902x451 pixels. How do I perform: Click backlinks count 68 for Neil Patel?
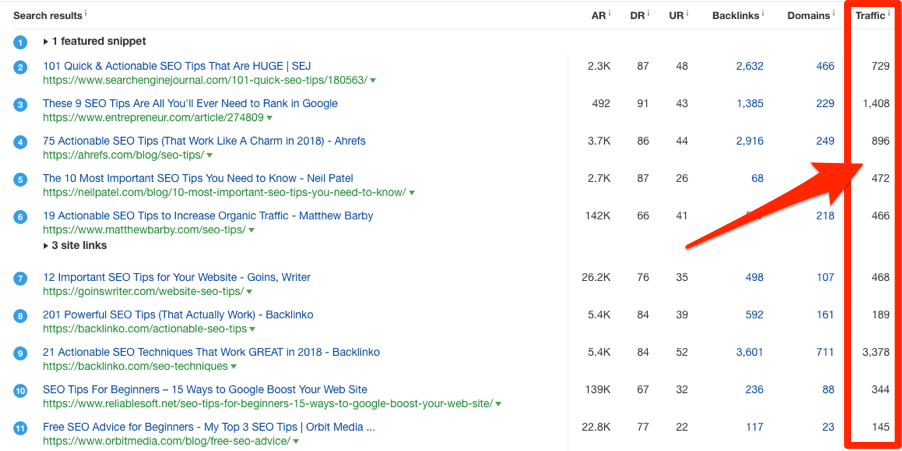tap(757, 179)
